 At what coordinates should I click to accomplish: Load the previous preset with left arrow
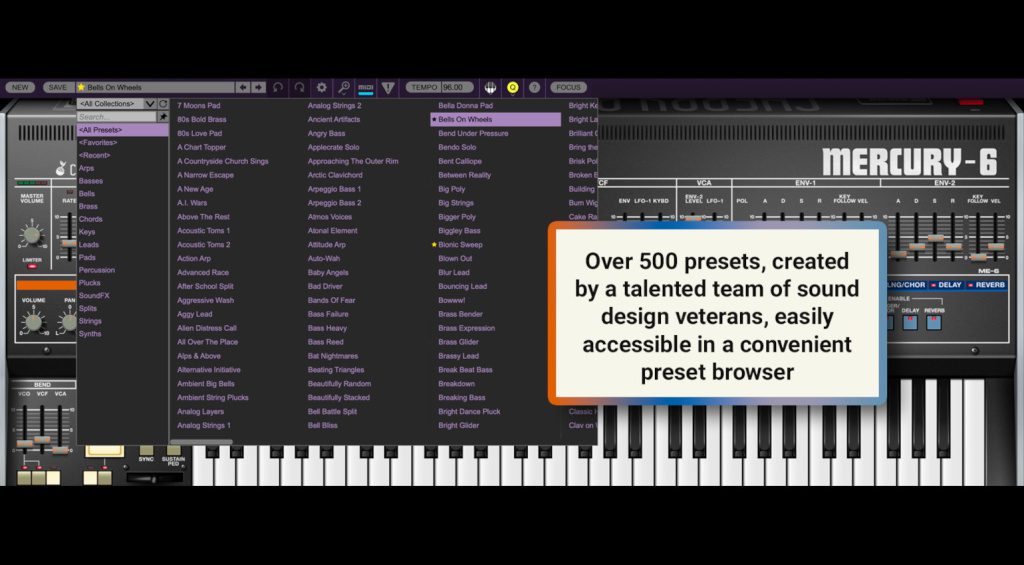(243, 88)
